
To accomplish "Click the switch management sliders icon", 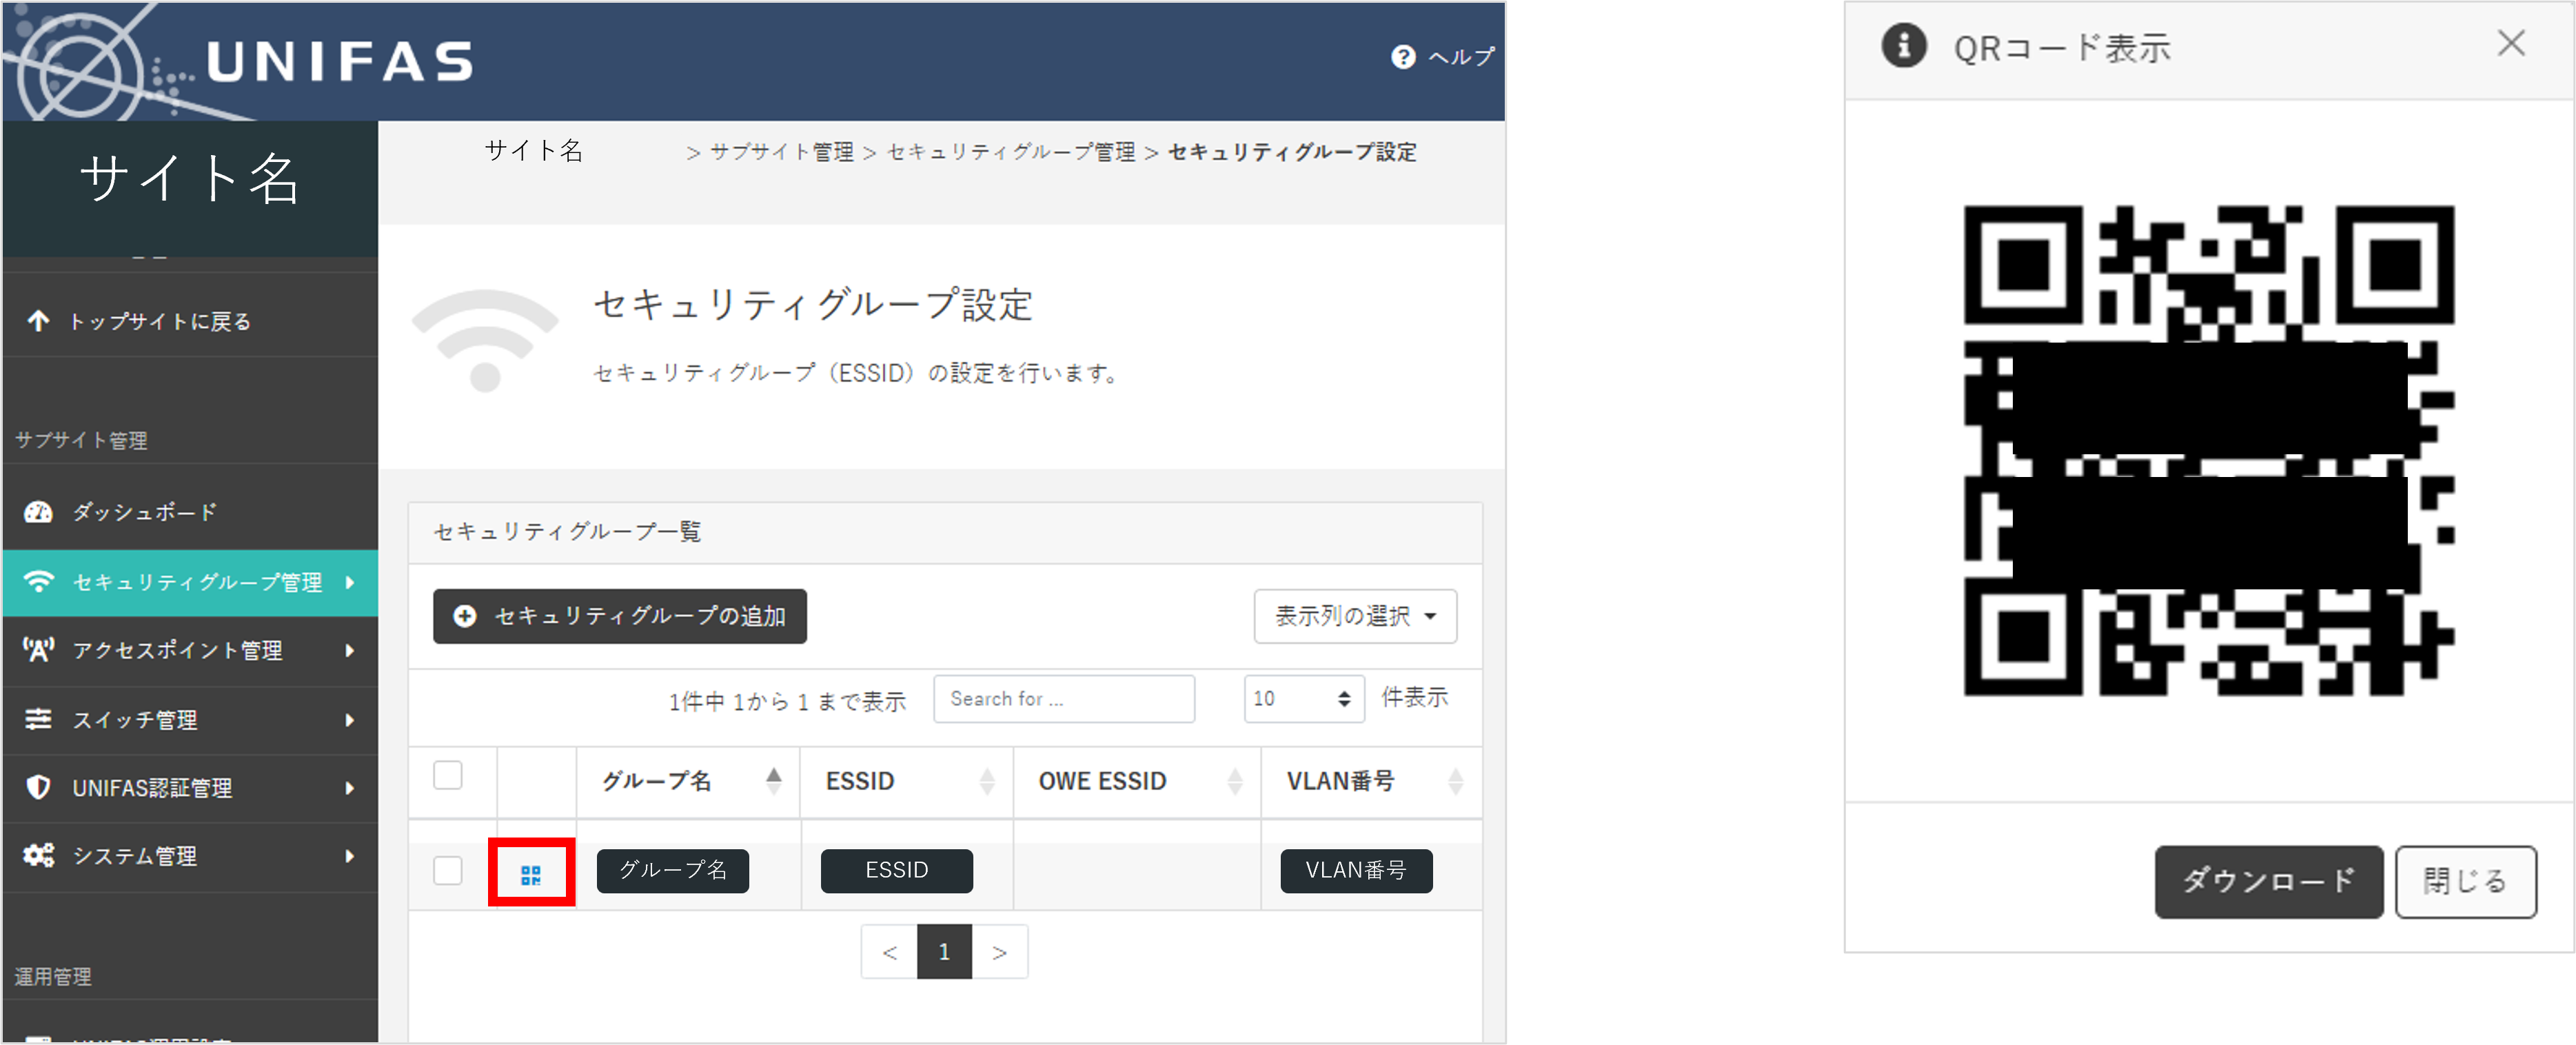I will 38,719.
